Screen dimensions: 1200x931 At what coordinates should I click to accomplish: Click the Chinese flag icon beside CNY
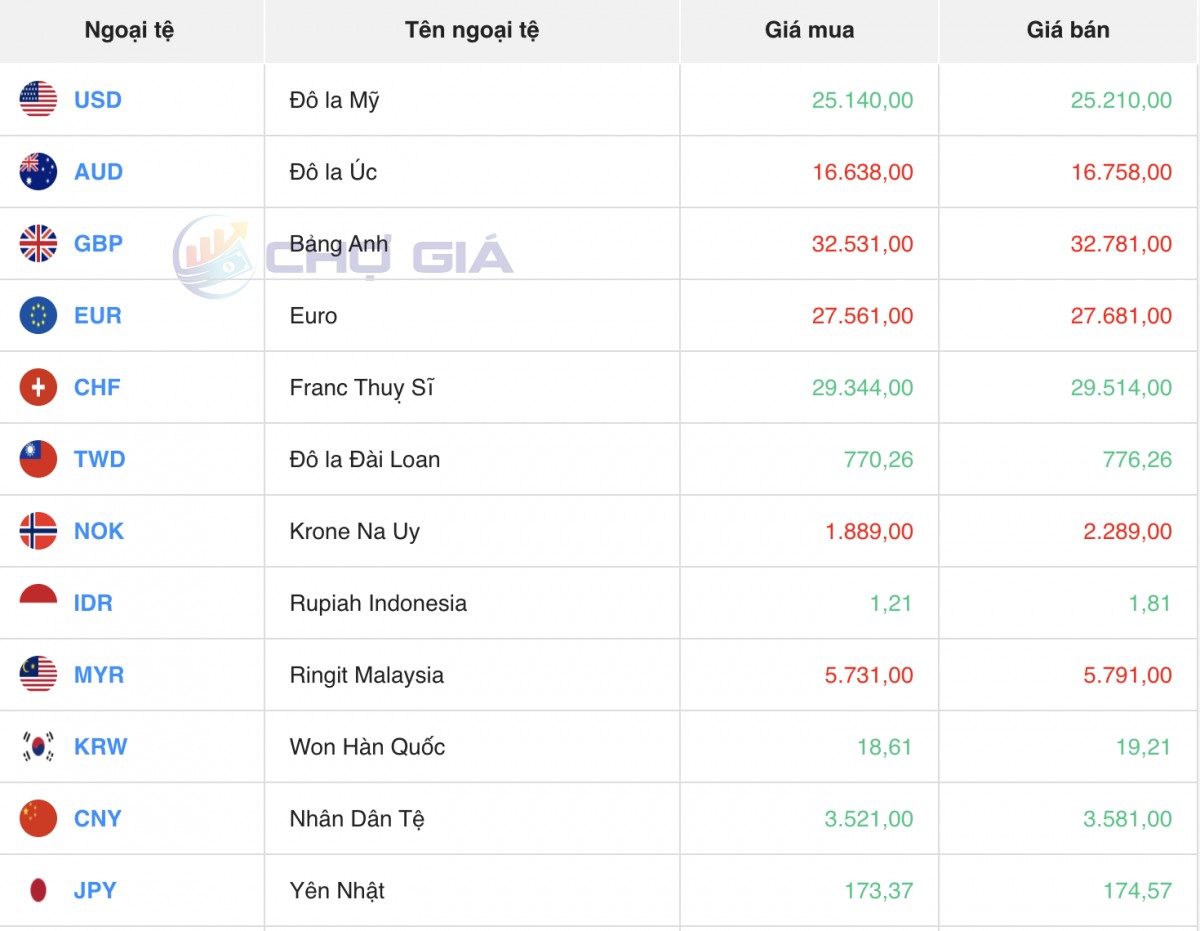38,819
